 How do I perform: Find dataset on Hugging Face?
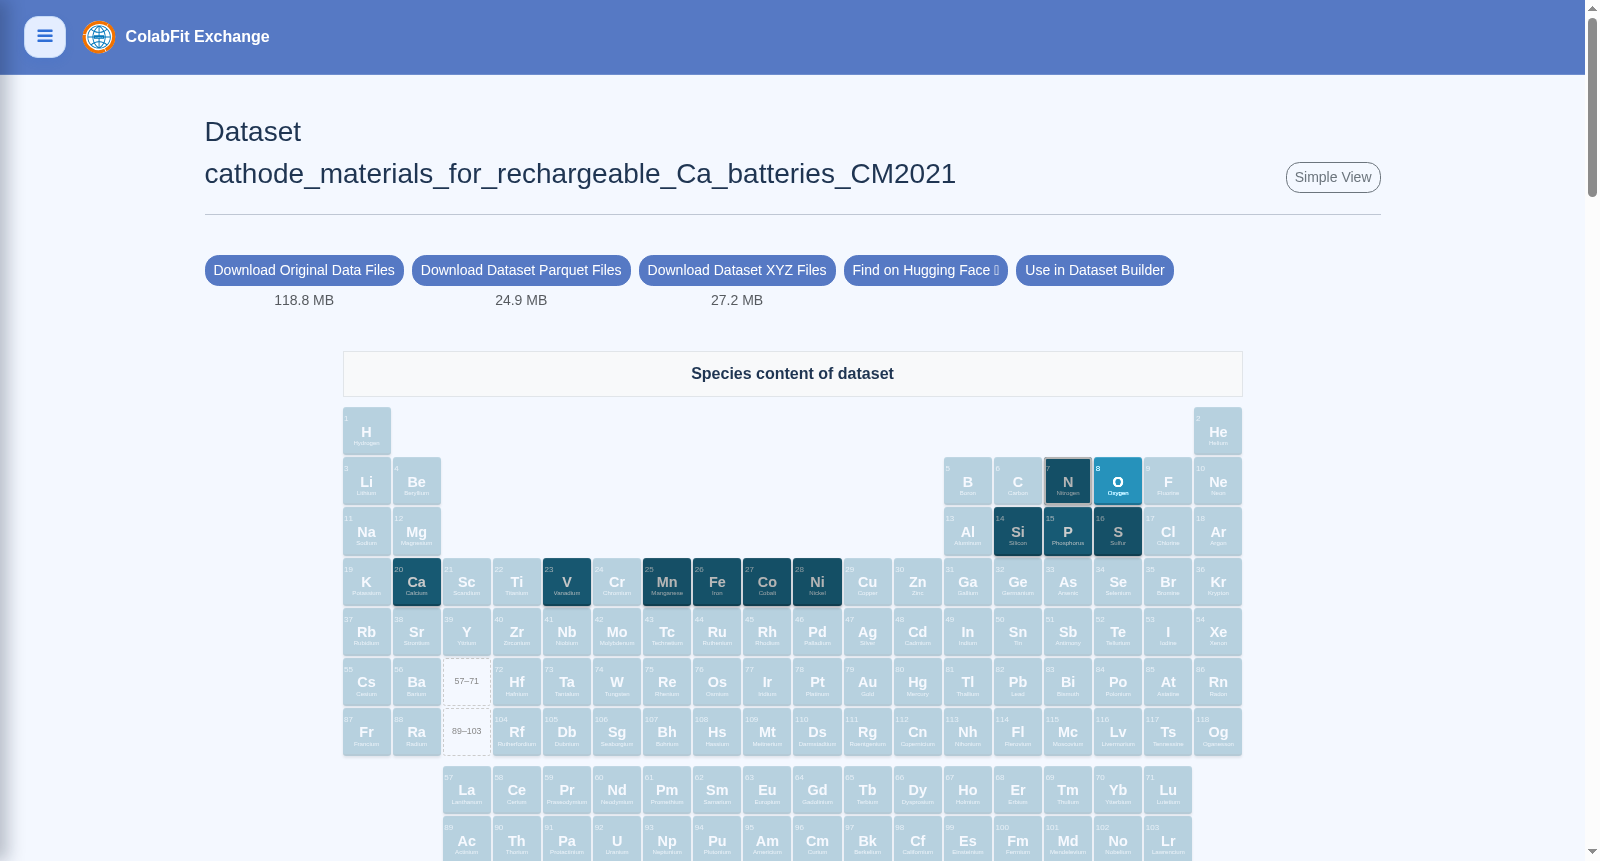tap(926, 270)
